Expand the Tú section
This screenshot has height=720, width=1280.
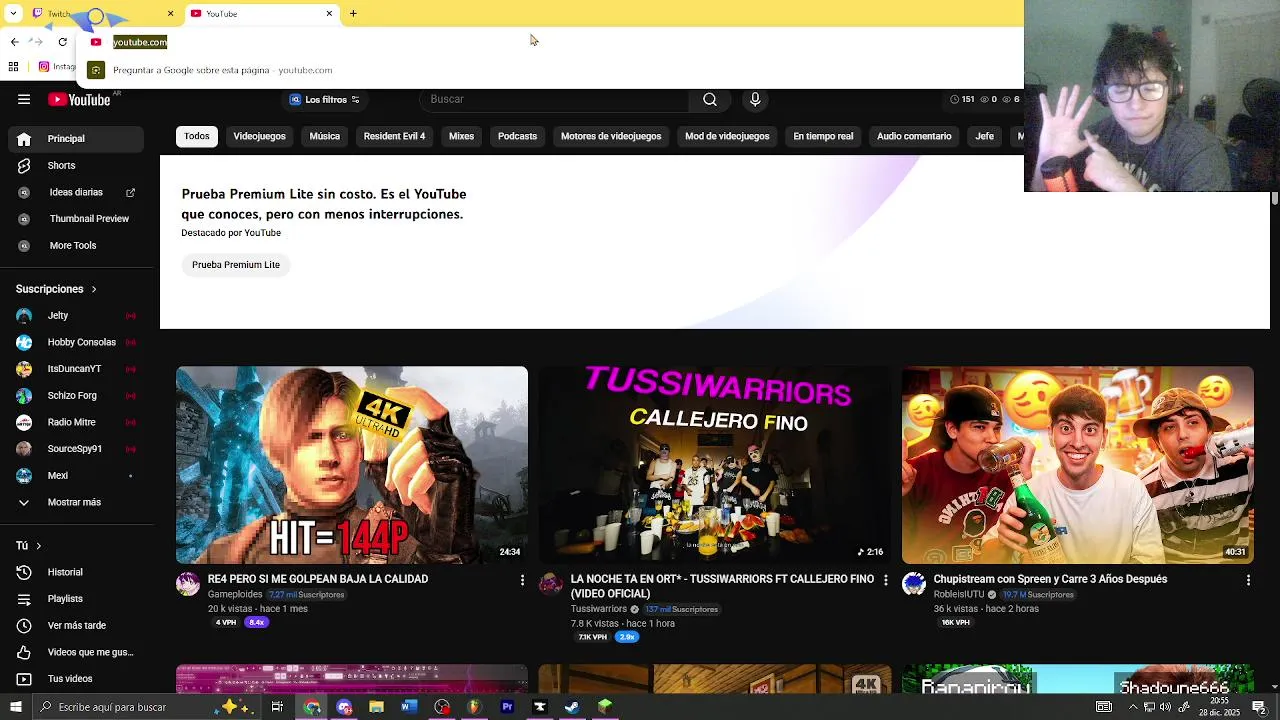28,546
